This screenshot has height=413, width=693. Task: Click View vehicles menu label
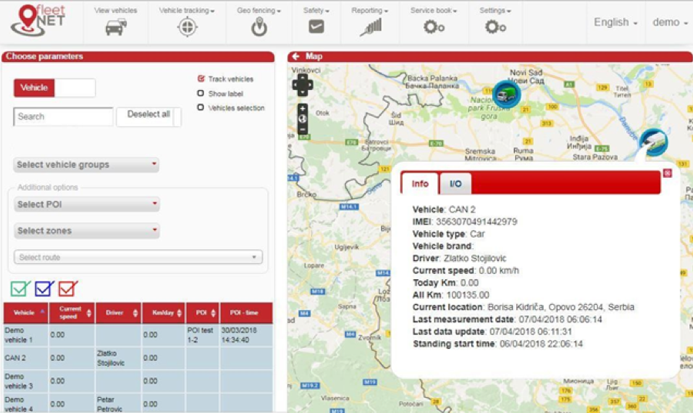pos(115,10)
